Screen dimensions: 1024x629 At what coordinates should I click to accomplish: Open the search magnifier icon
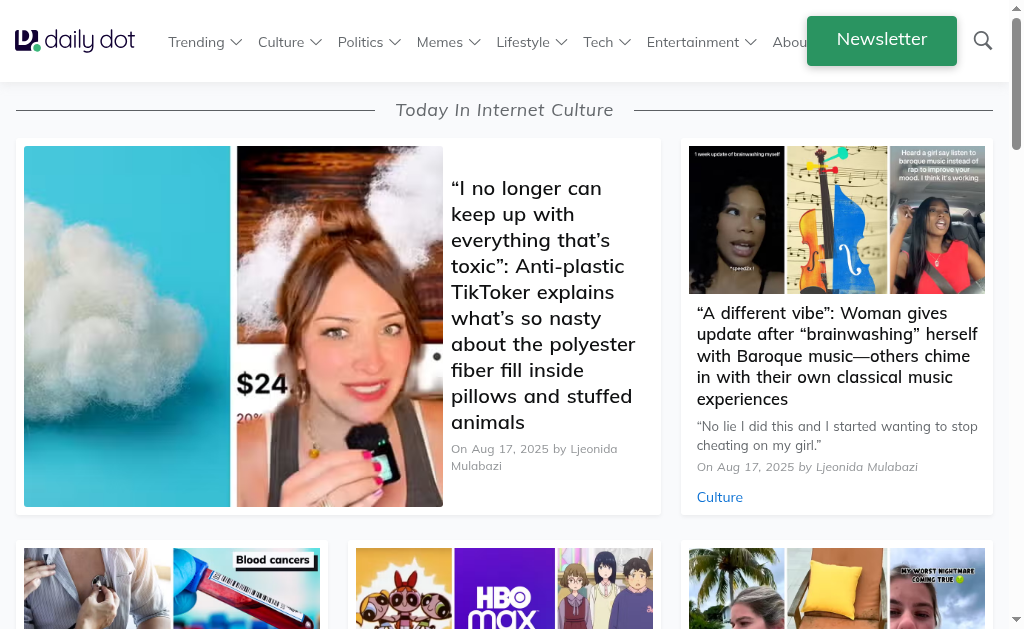point(983,40)
